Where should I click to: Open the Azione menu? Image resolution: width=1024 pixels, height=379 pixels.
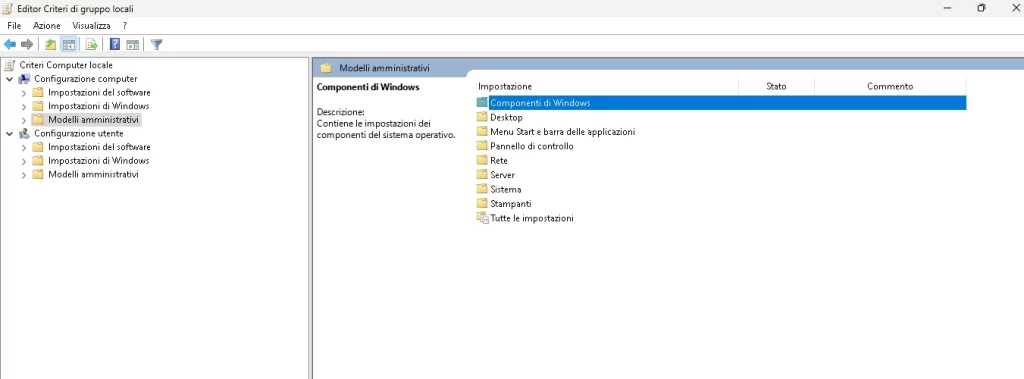pyautogui.click(x=46, y=25)
